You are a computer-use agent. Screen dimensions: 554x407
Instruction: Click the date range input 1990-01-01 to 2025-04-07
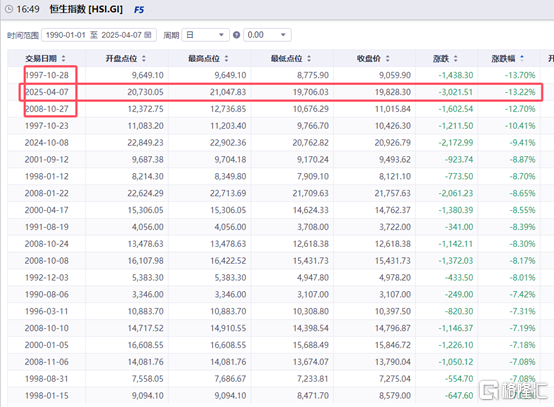99,35
